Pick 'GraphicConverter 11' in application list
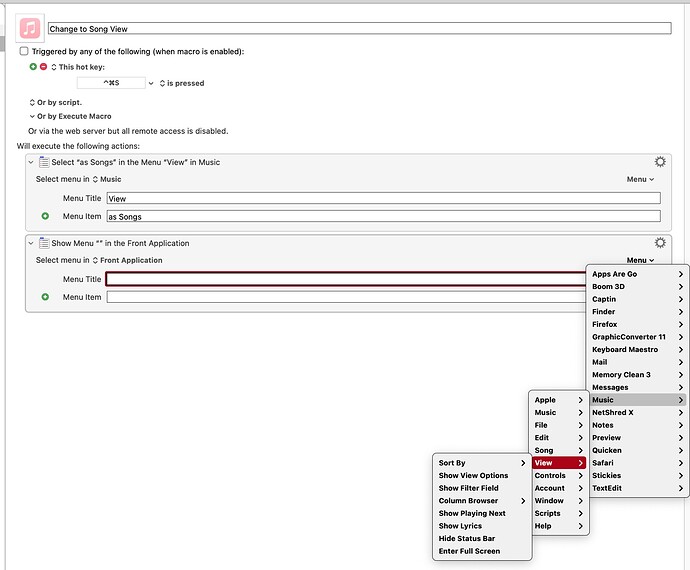Viewport: 690px width, 570px height. (x=637, y=337)
